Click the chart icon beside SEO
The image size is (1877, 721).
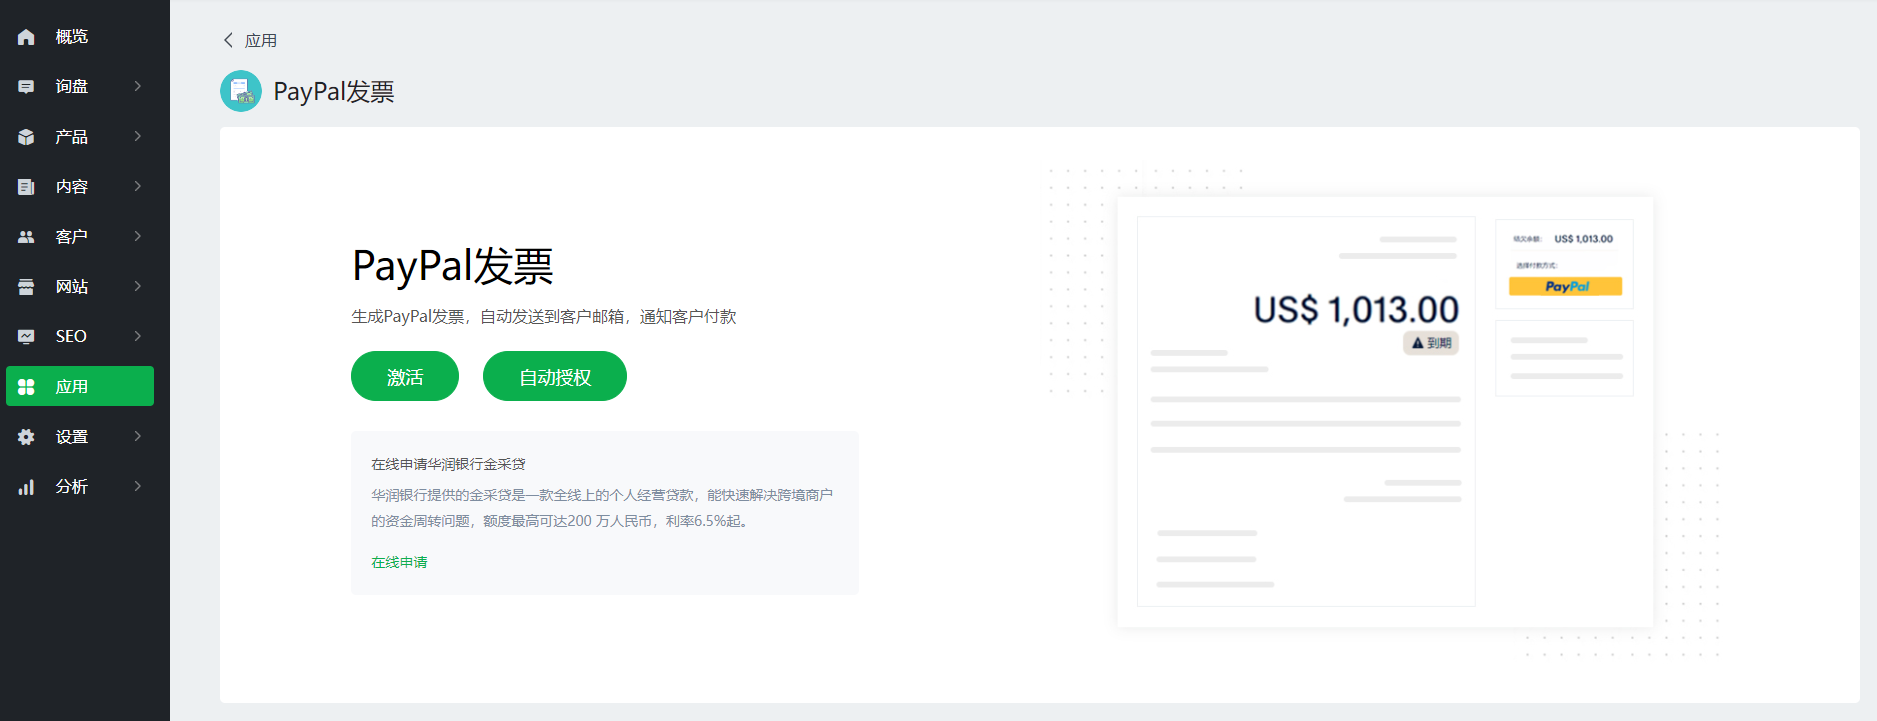click(26, 337)
